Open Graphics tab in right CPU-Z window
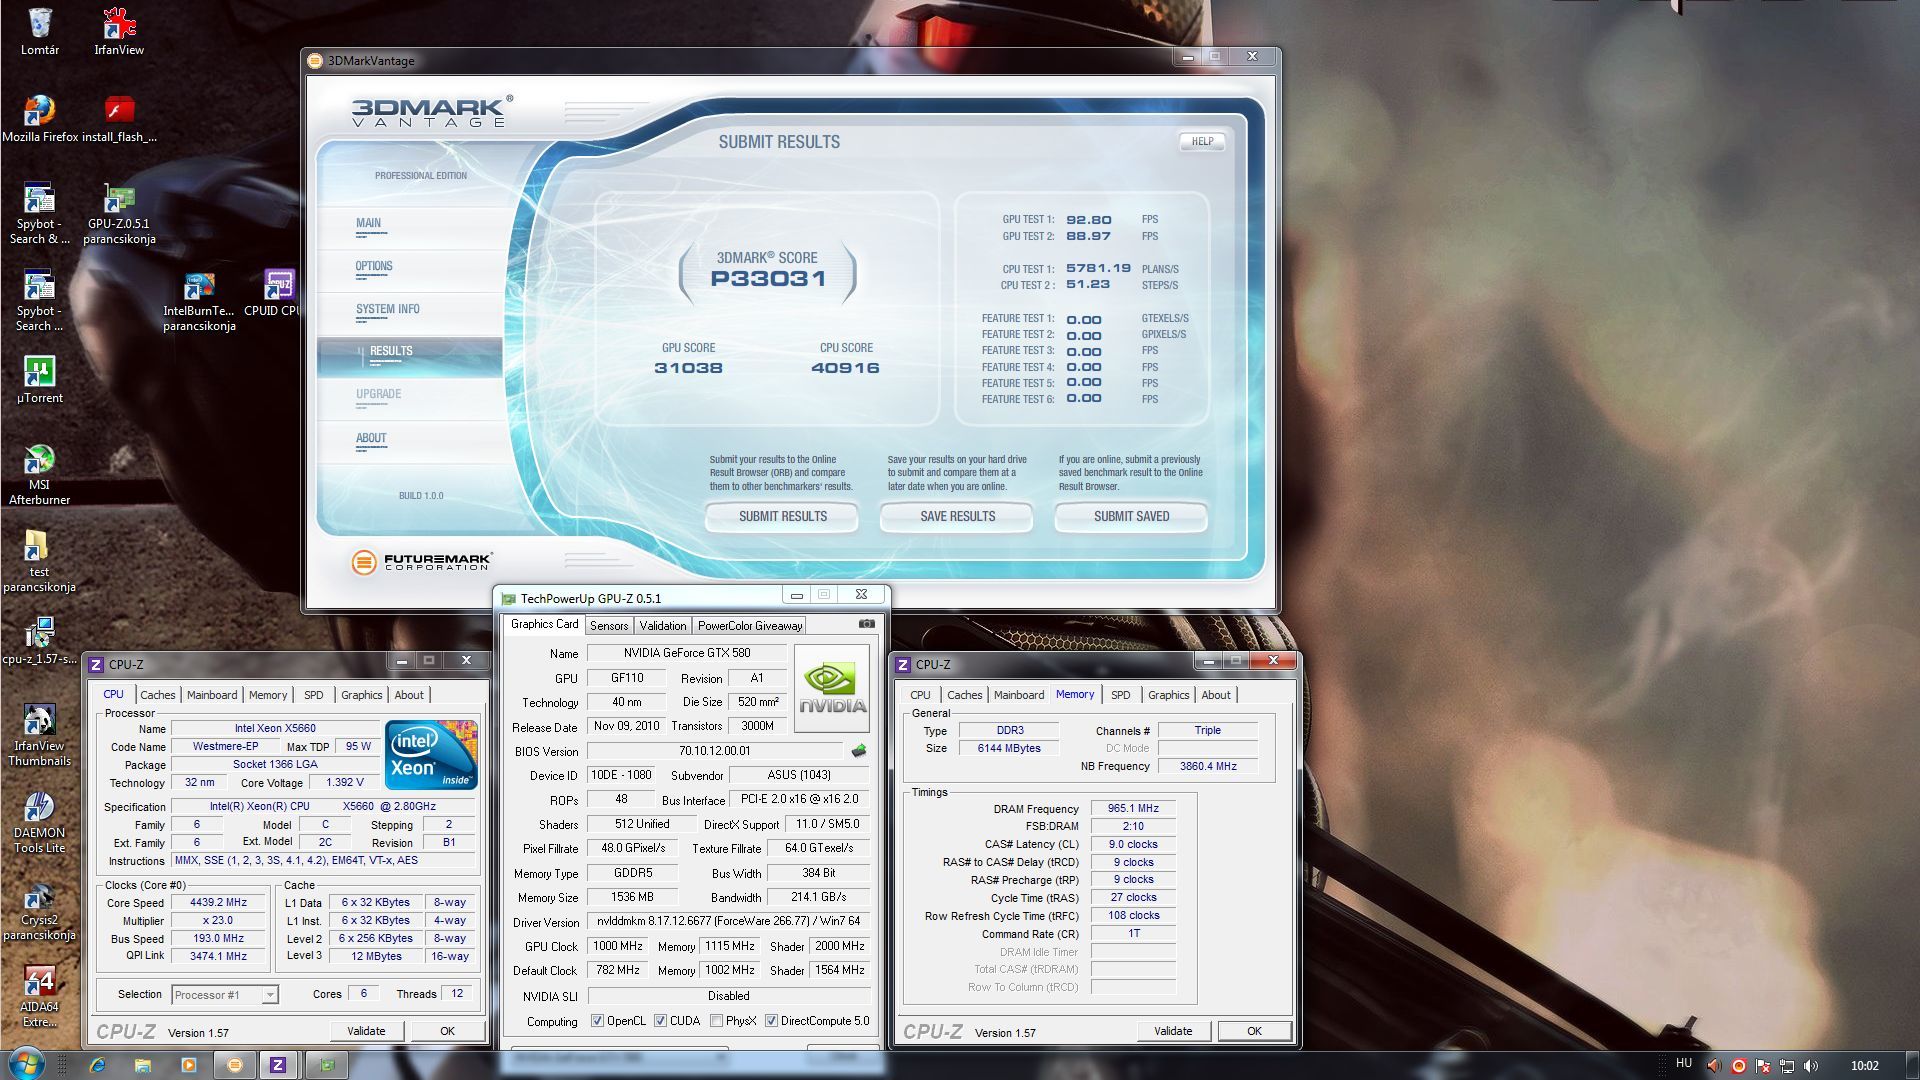The width and height of the screenshot is (1920, 1080). coord(1168,695)
